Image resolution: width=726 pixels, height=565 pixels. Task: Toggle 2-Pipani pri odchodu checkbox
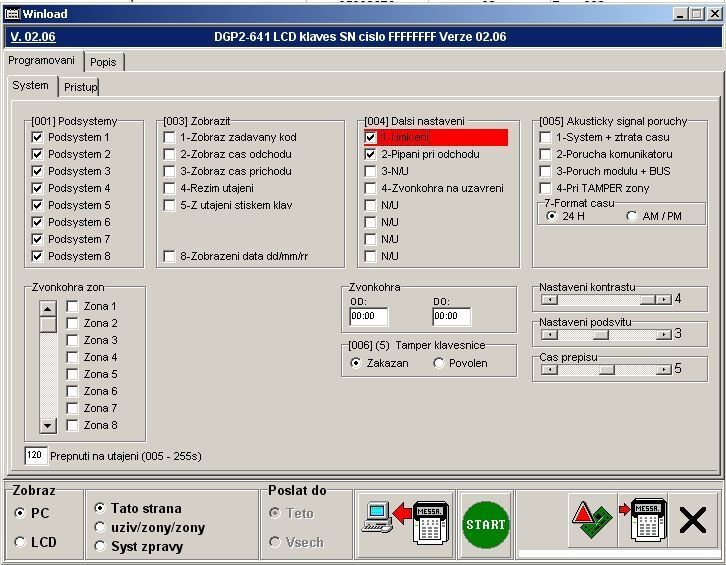[x=371, y=154]
